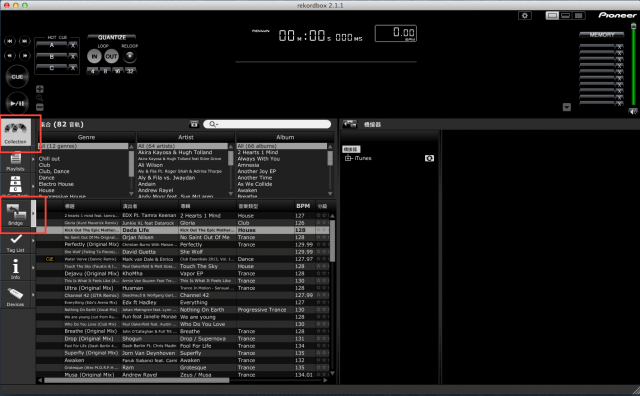The height and width of the screenshot is (396, 640).
Task: Click the previous track button
Action: coord(10,41)
